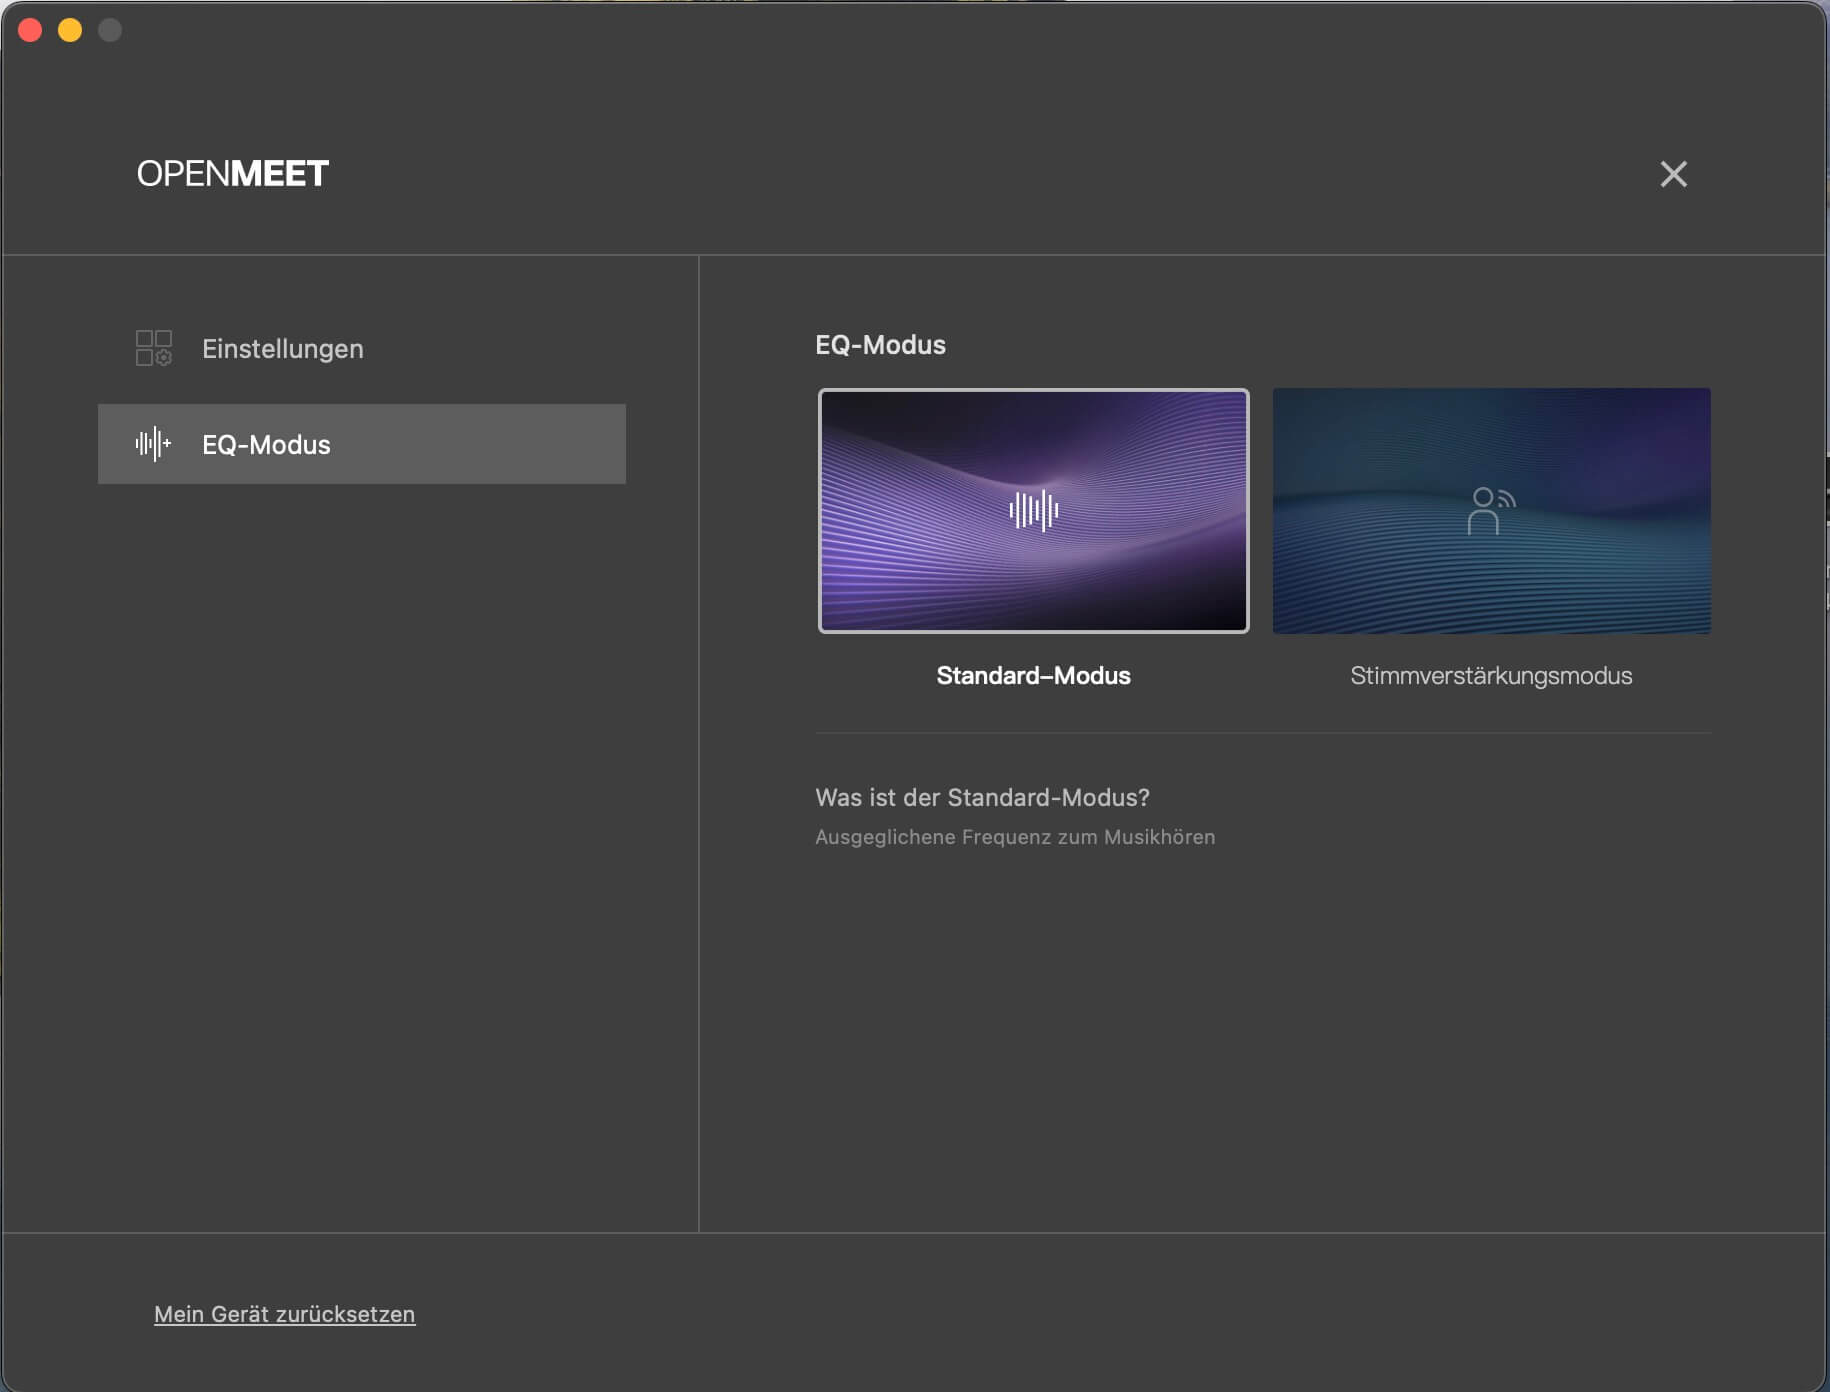Image resolution: width=1830 pixels, height=1392 pixels.
Task: Click the gray disabled zoom window button
Action: 110,30
